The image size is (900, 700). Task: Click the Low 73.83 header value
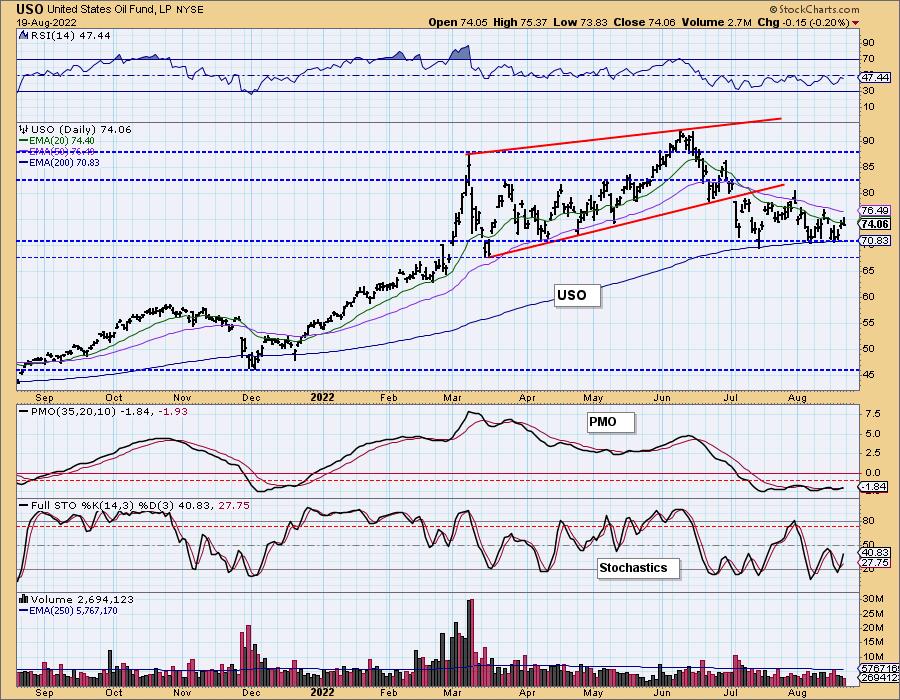[581, 22]
